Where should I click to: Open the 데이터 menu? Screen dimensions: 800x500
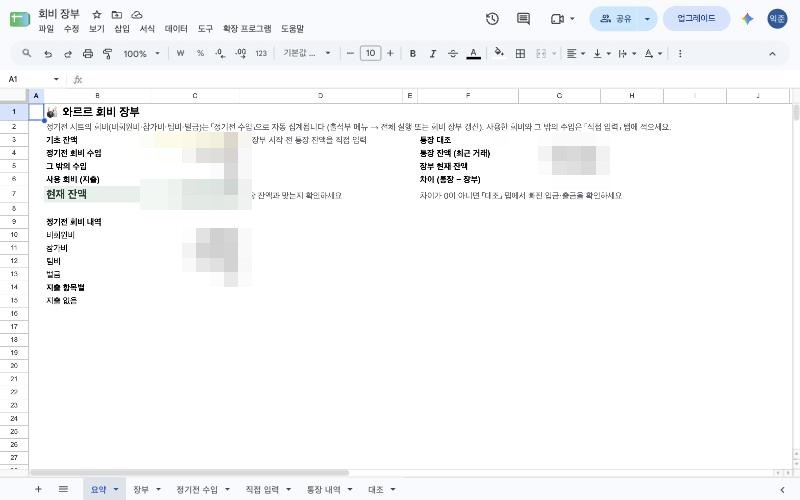tap(176, 29)
